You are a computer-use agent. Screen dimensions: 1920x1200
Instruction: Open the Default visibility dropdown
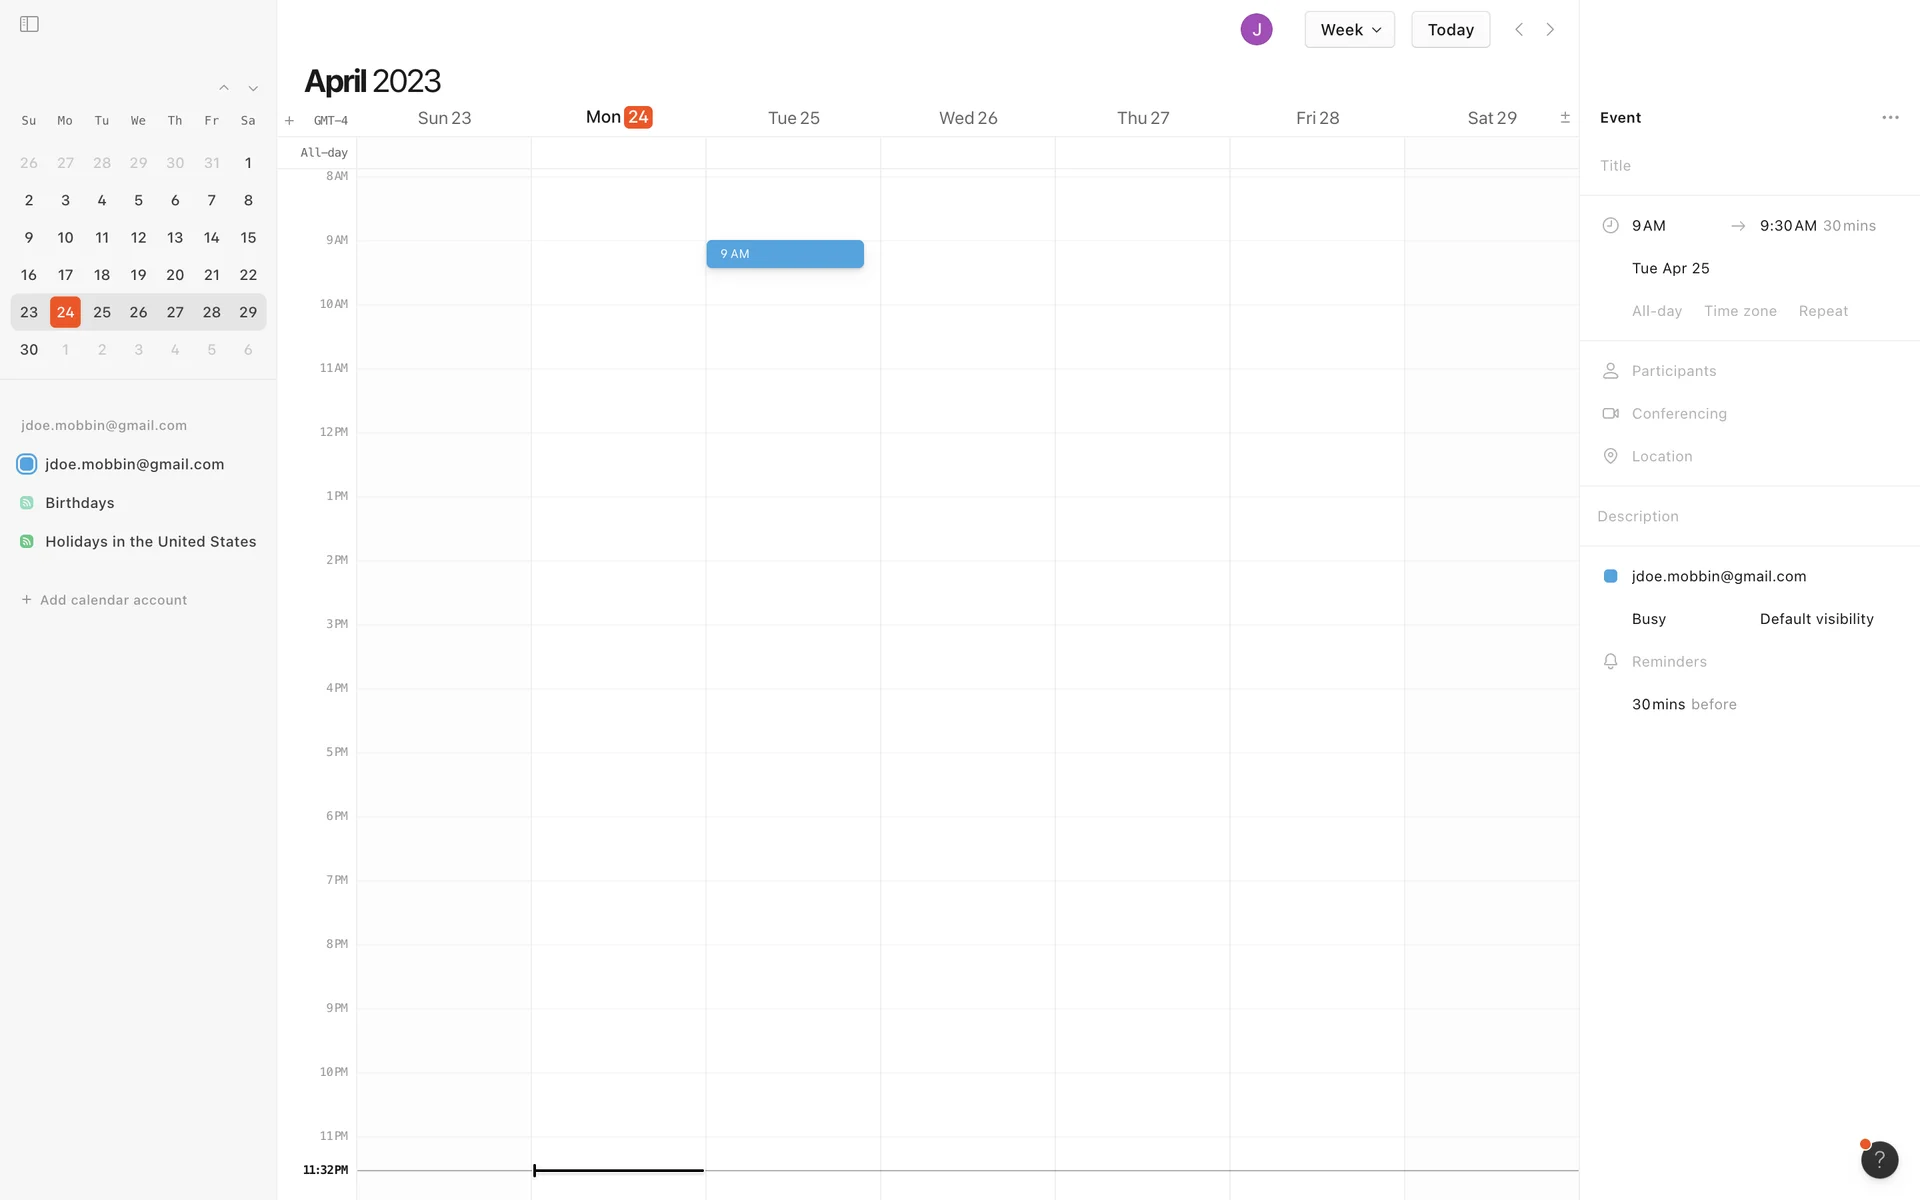point(1816,619)
